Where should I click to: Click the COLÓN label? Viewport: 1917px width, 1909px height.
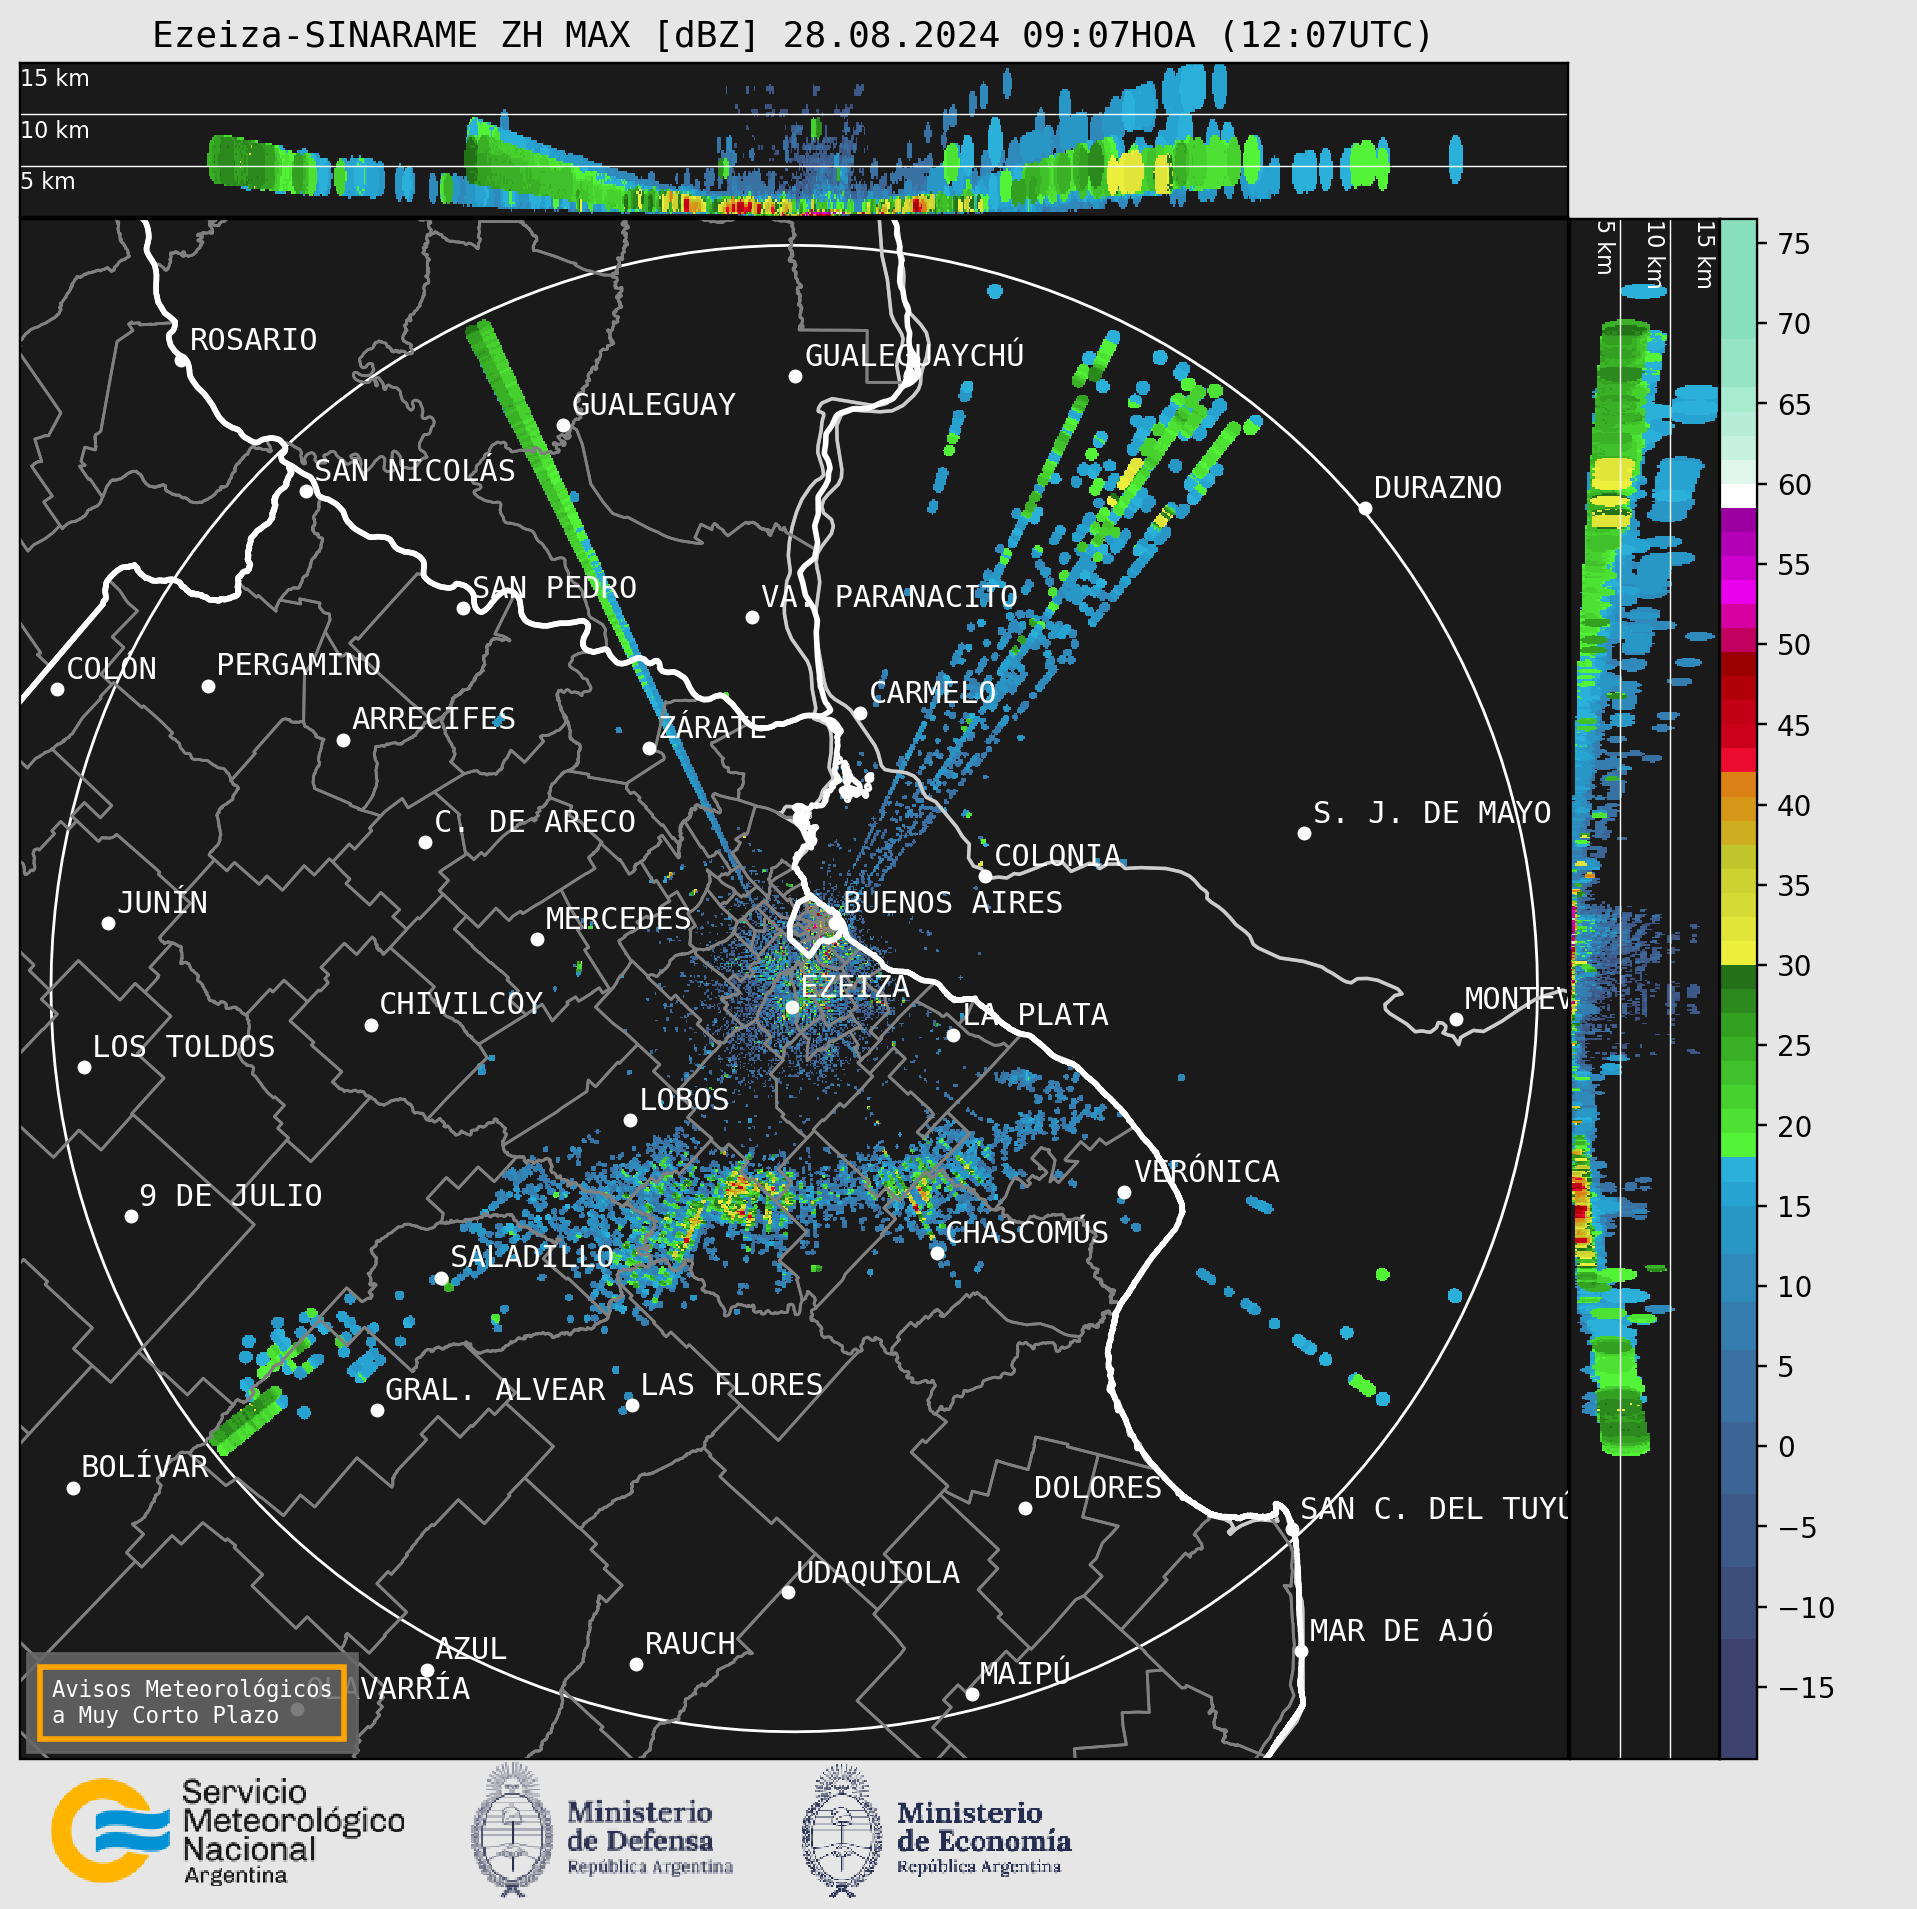click(111, 669)
